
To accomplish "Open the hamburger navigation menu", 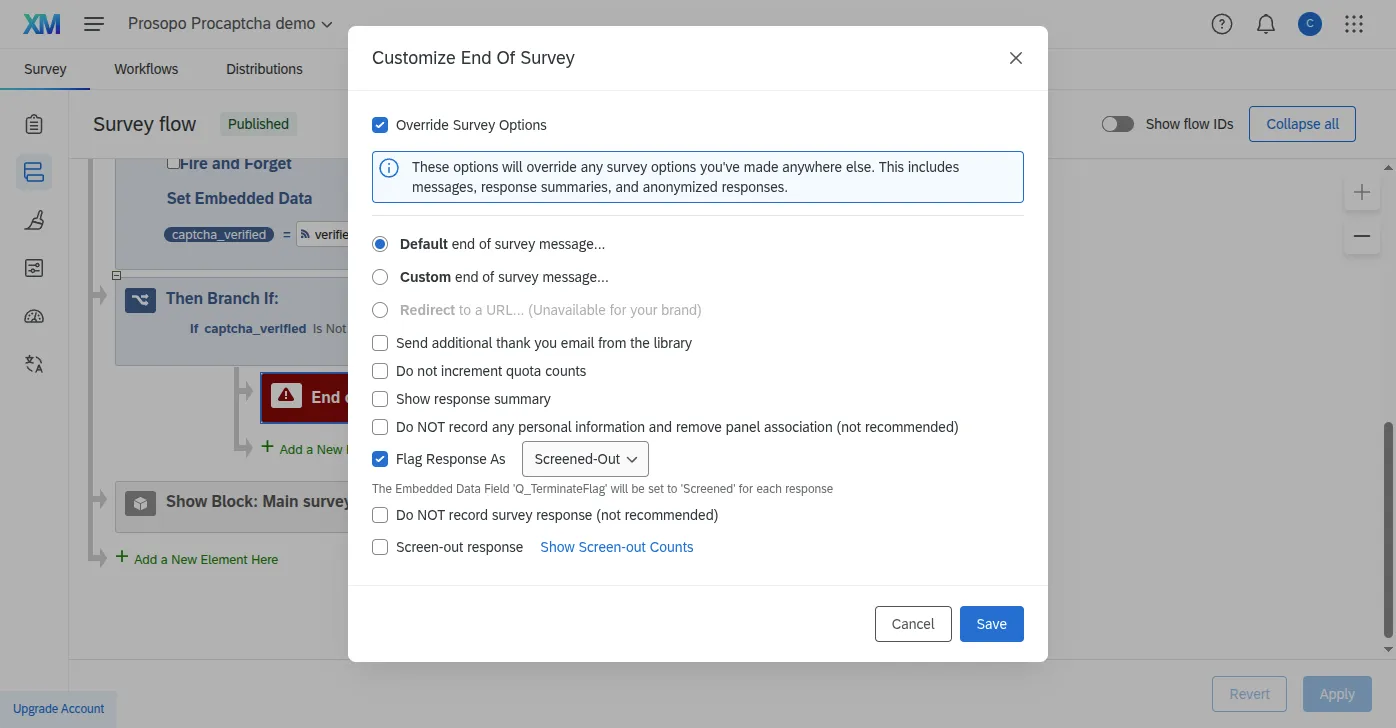I will (94, 24).
